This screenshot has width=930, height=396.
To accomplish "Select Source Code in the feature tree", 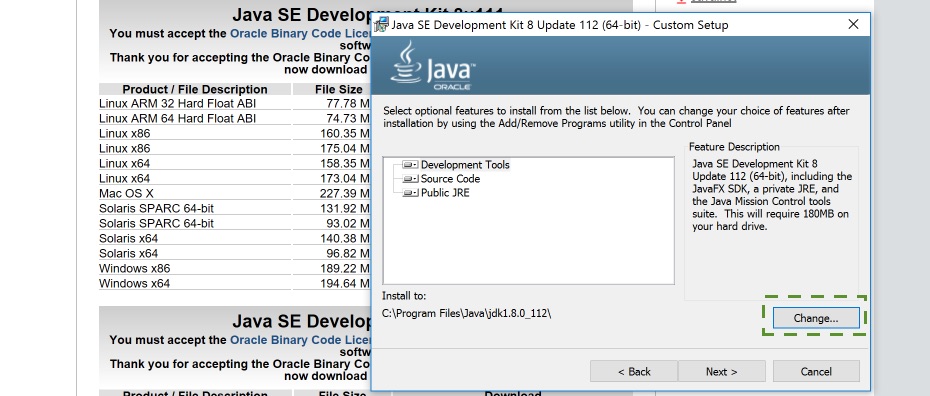I will [450, 179].
